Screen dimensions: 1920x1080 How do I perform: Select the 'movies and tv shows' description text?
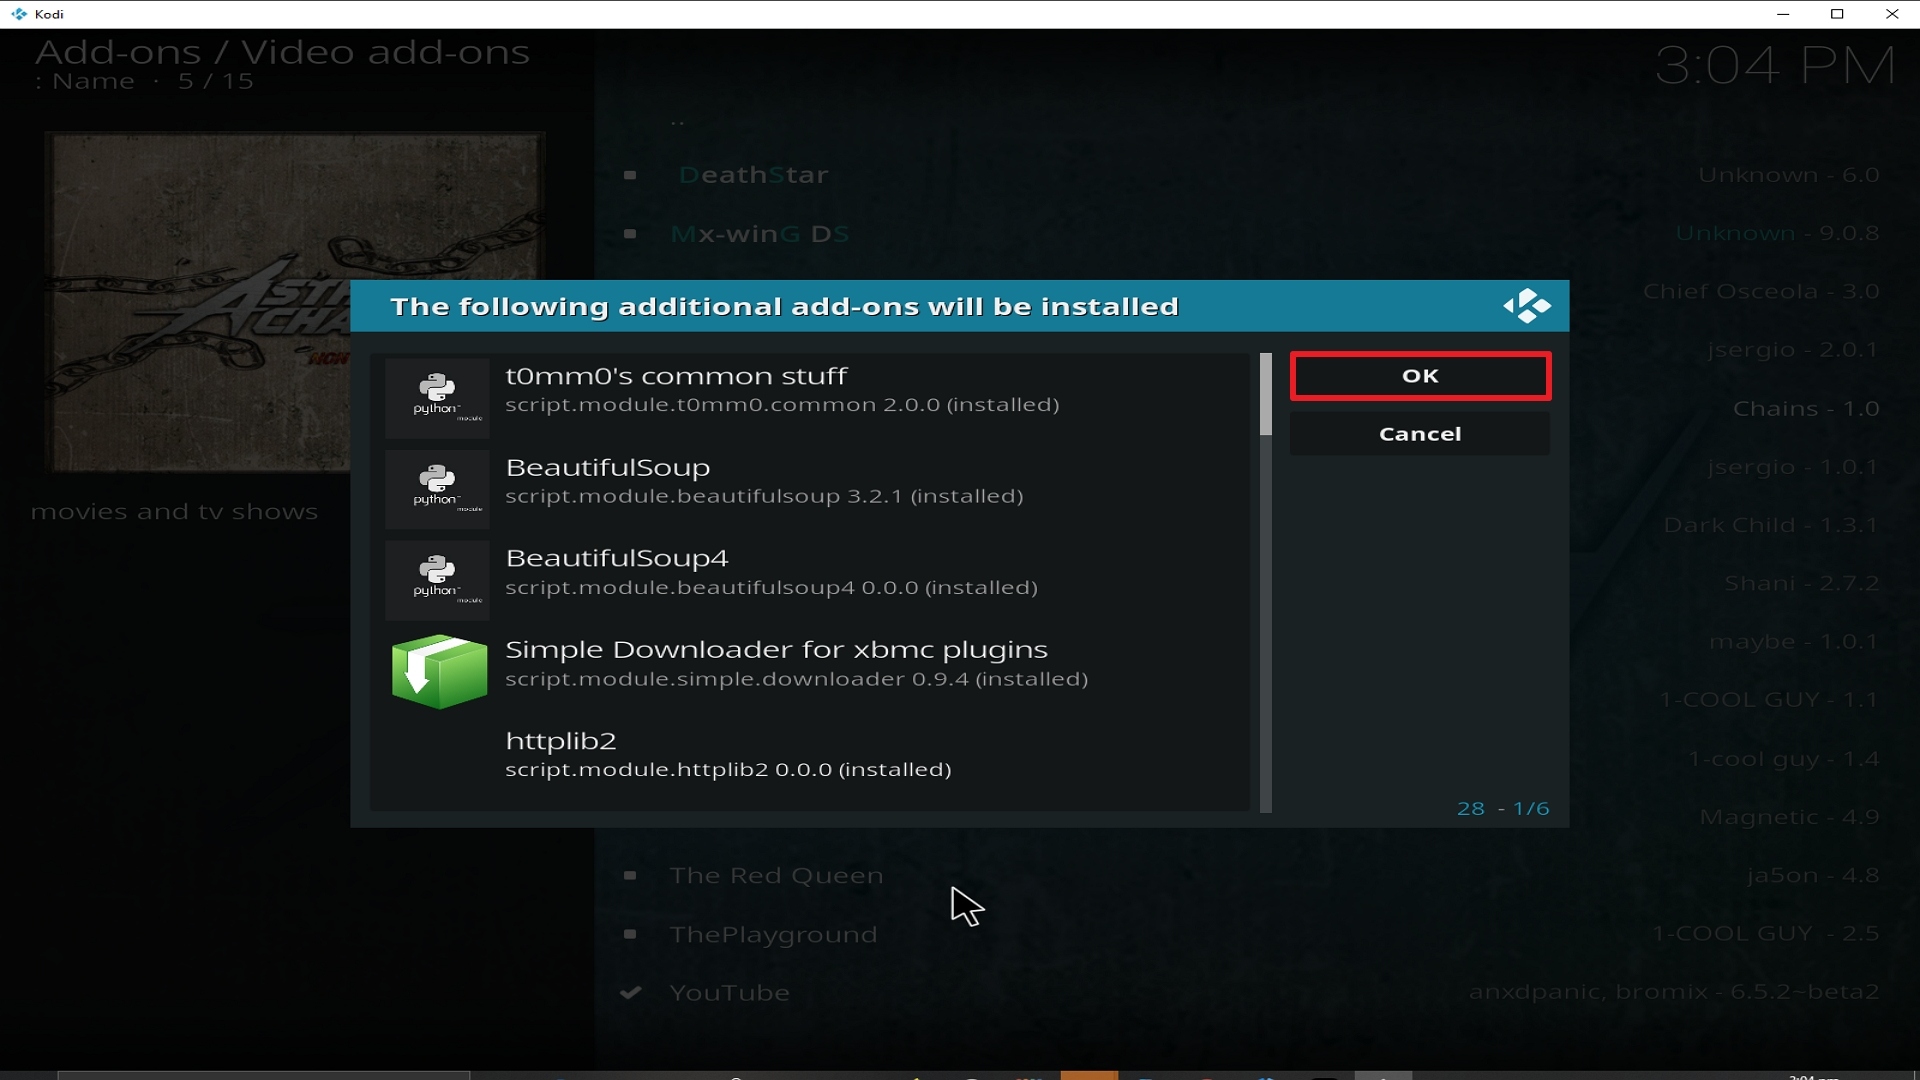[x=174, y=512]
